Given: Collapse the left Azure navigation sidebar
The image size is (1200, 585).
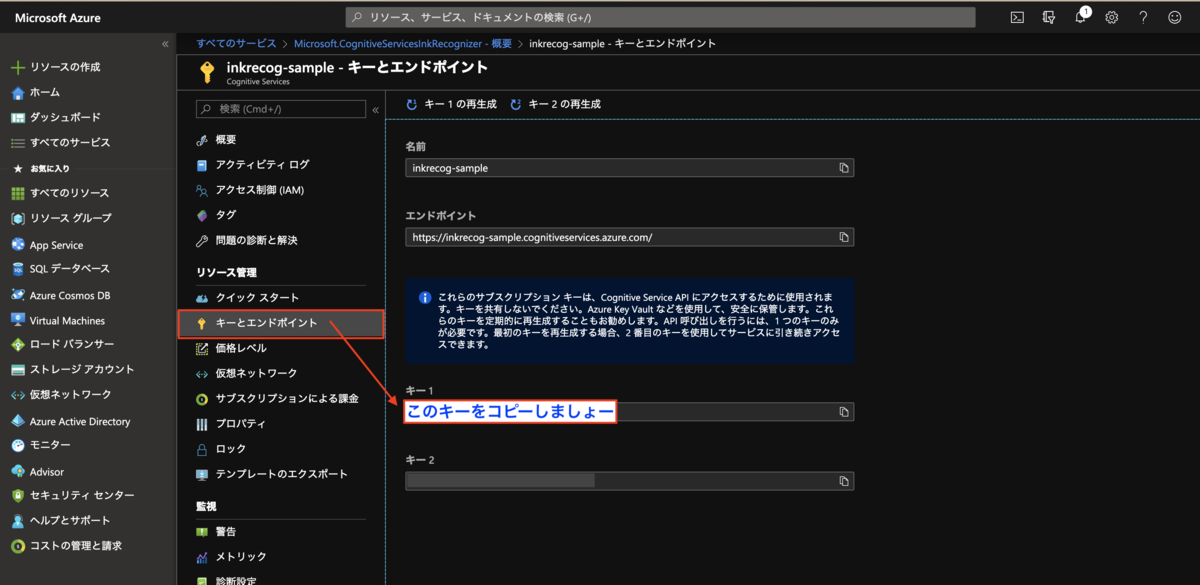Looking at the screenshot, I should [165, 44].
